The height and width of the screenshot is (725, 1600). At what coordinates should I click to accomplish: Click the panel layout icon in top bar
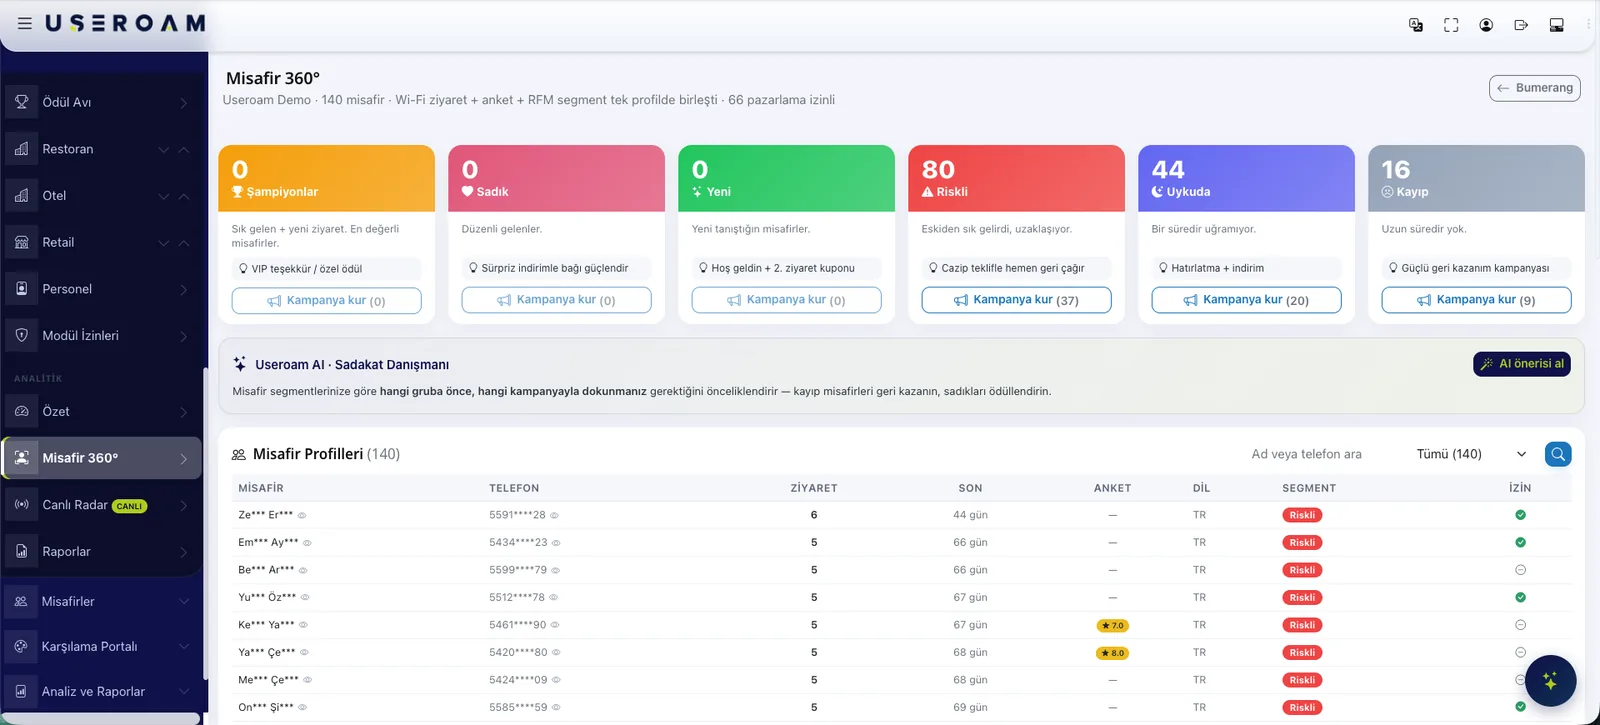point(1557,25)
